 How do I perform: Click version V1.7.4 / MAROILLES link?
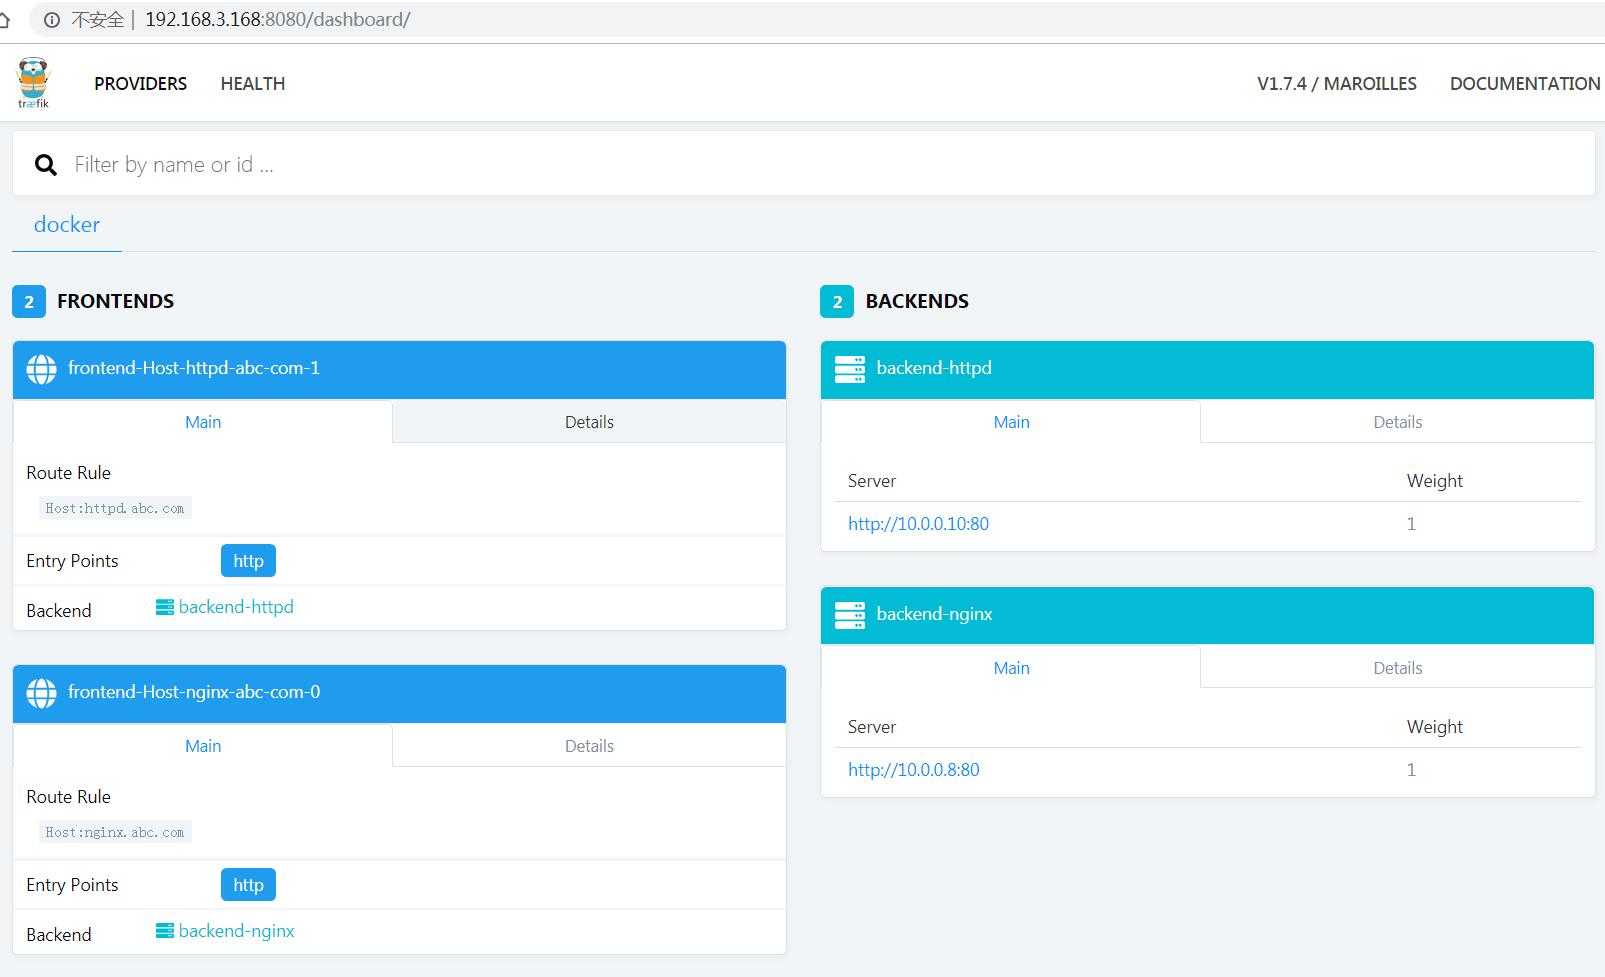(x=1337, y=84)
